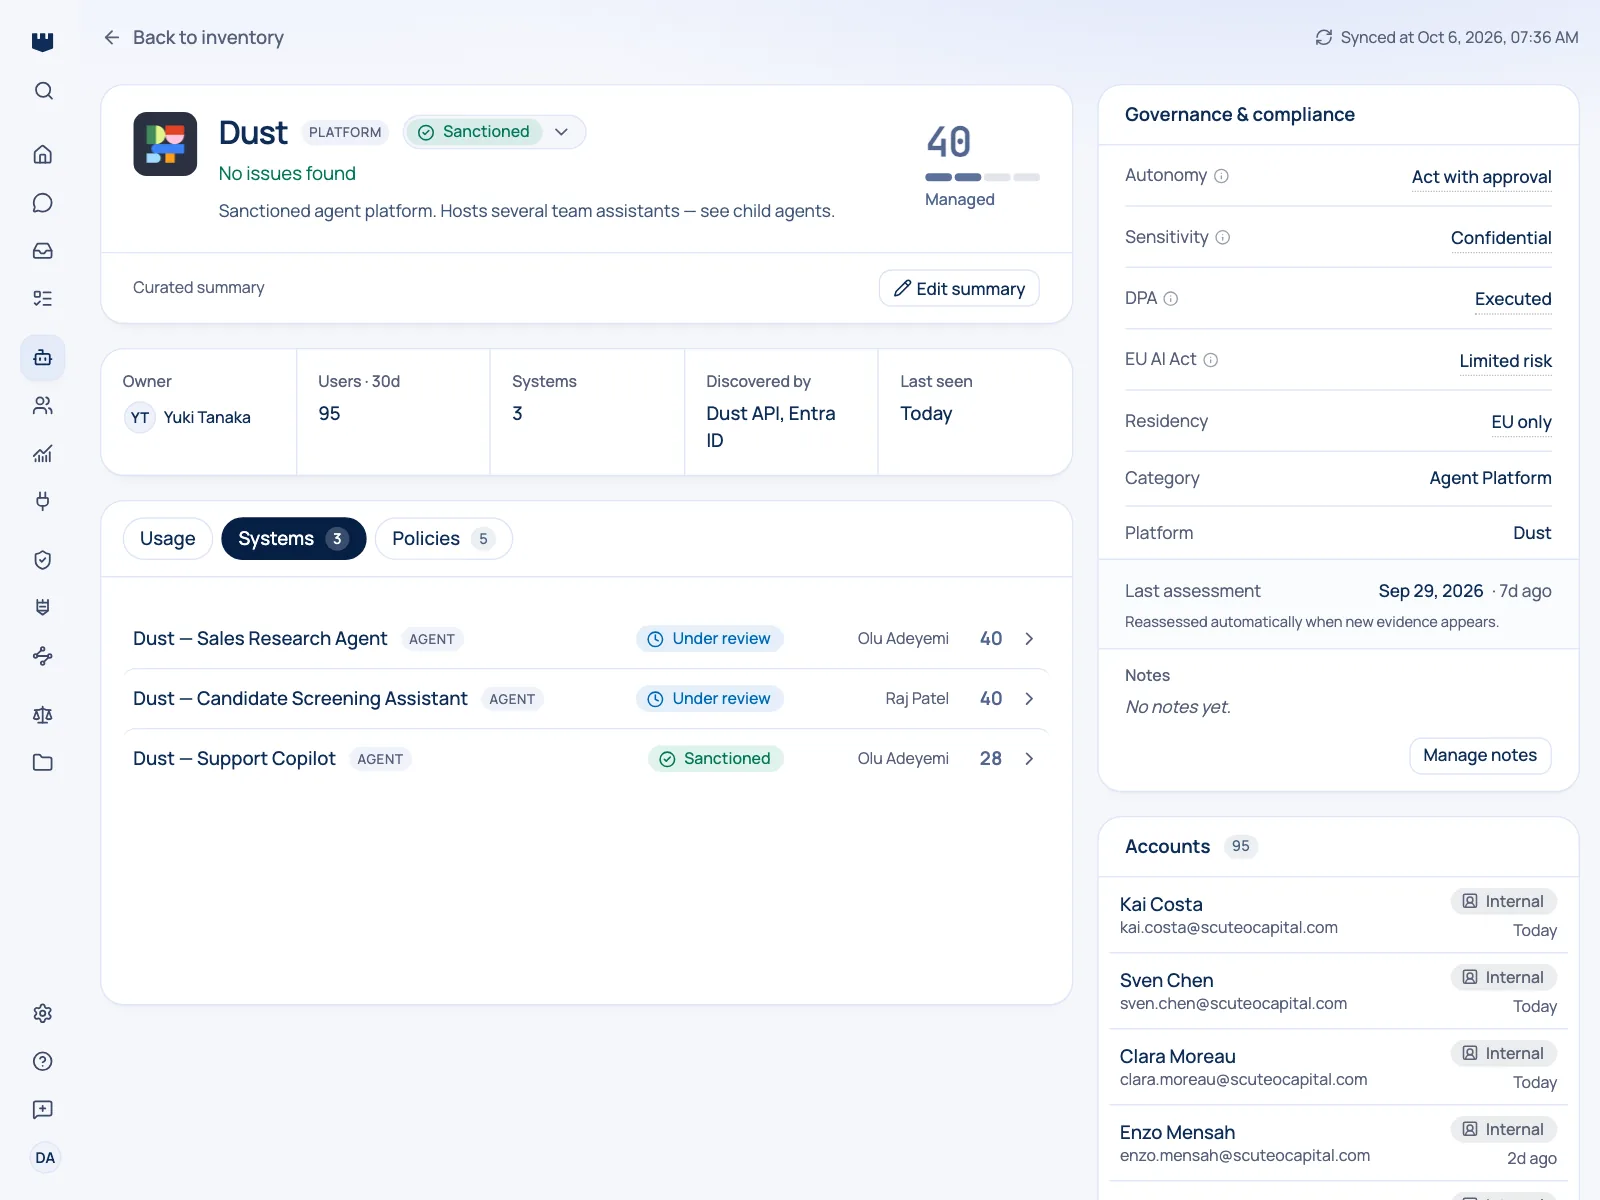
Task: Open the sidebar icon below the shield-check
Action: [43, 607]
